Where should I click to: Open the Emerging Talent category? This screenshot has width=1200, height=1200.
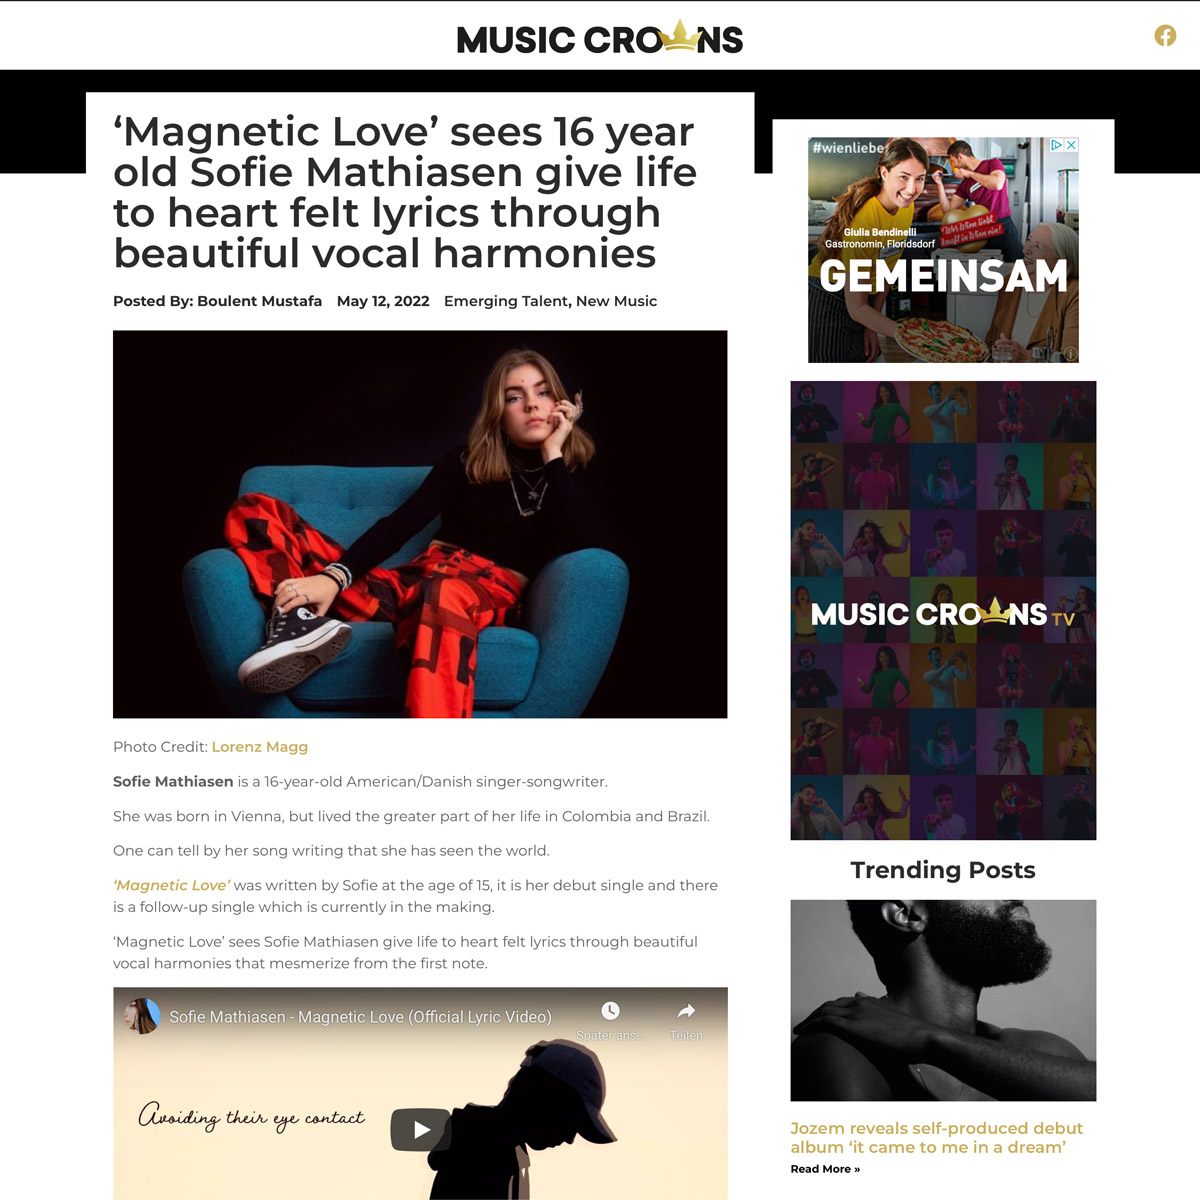point(506,301)
